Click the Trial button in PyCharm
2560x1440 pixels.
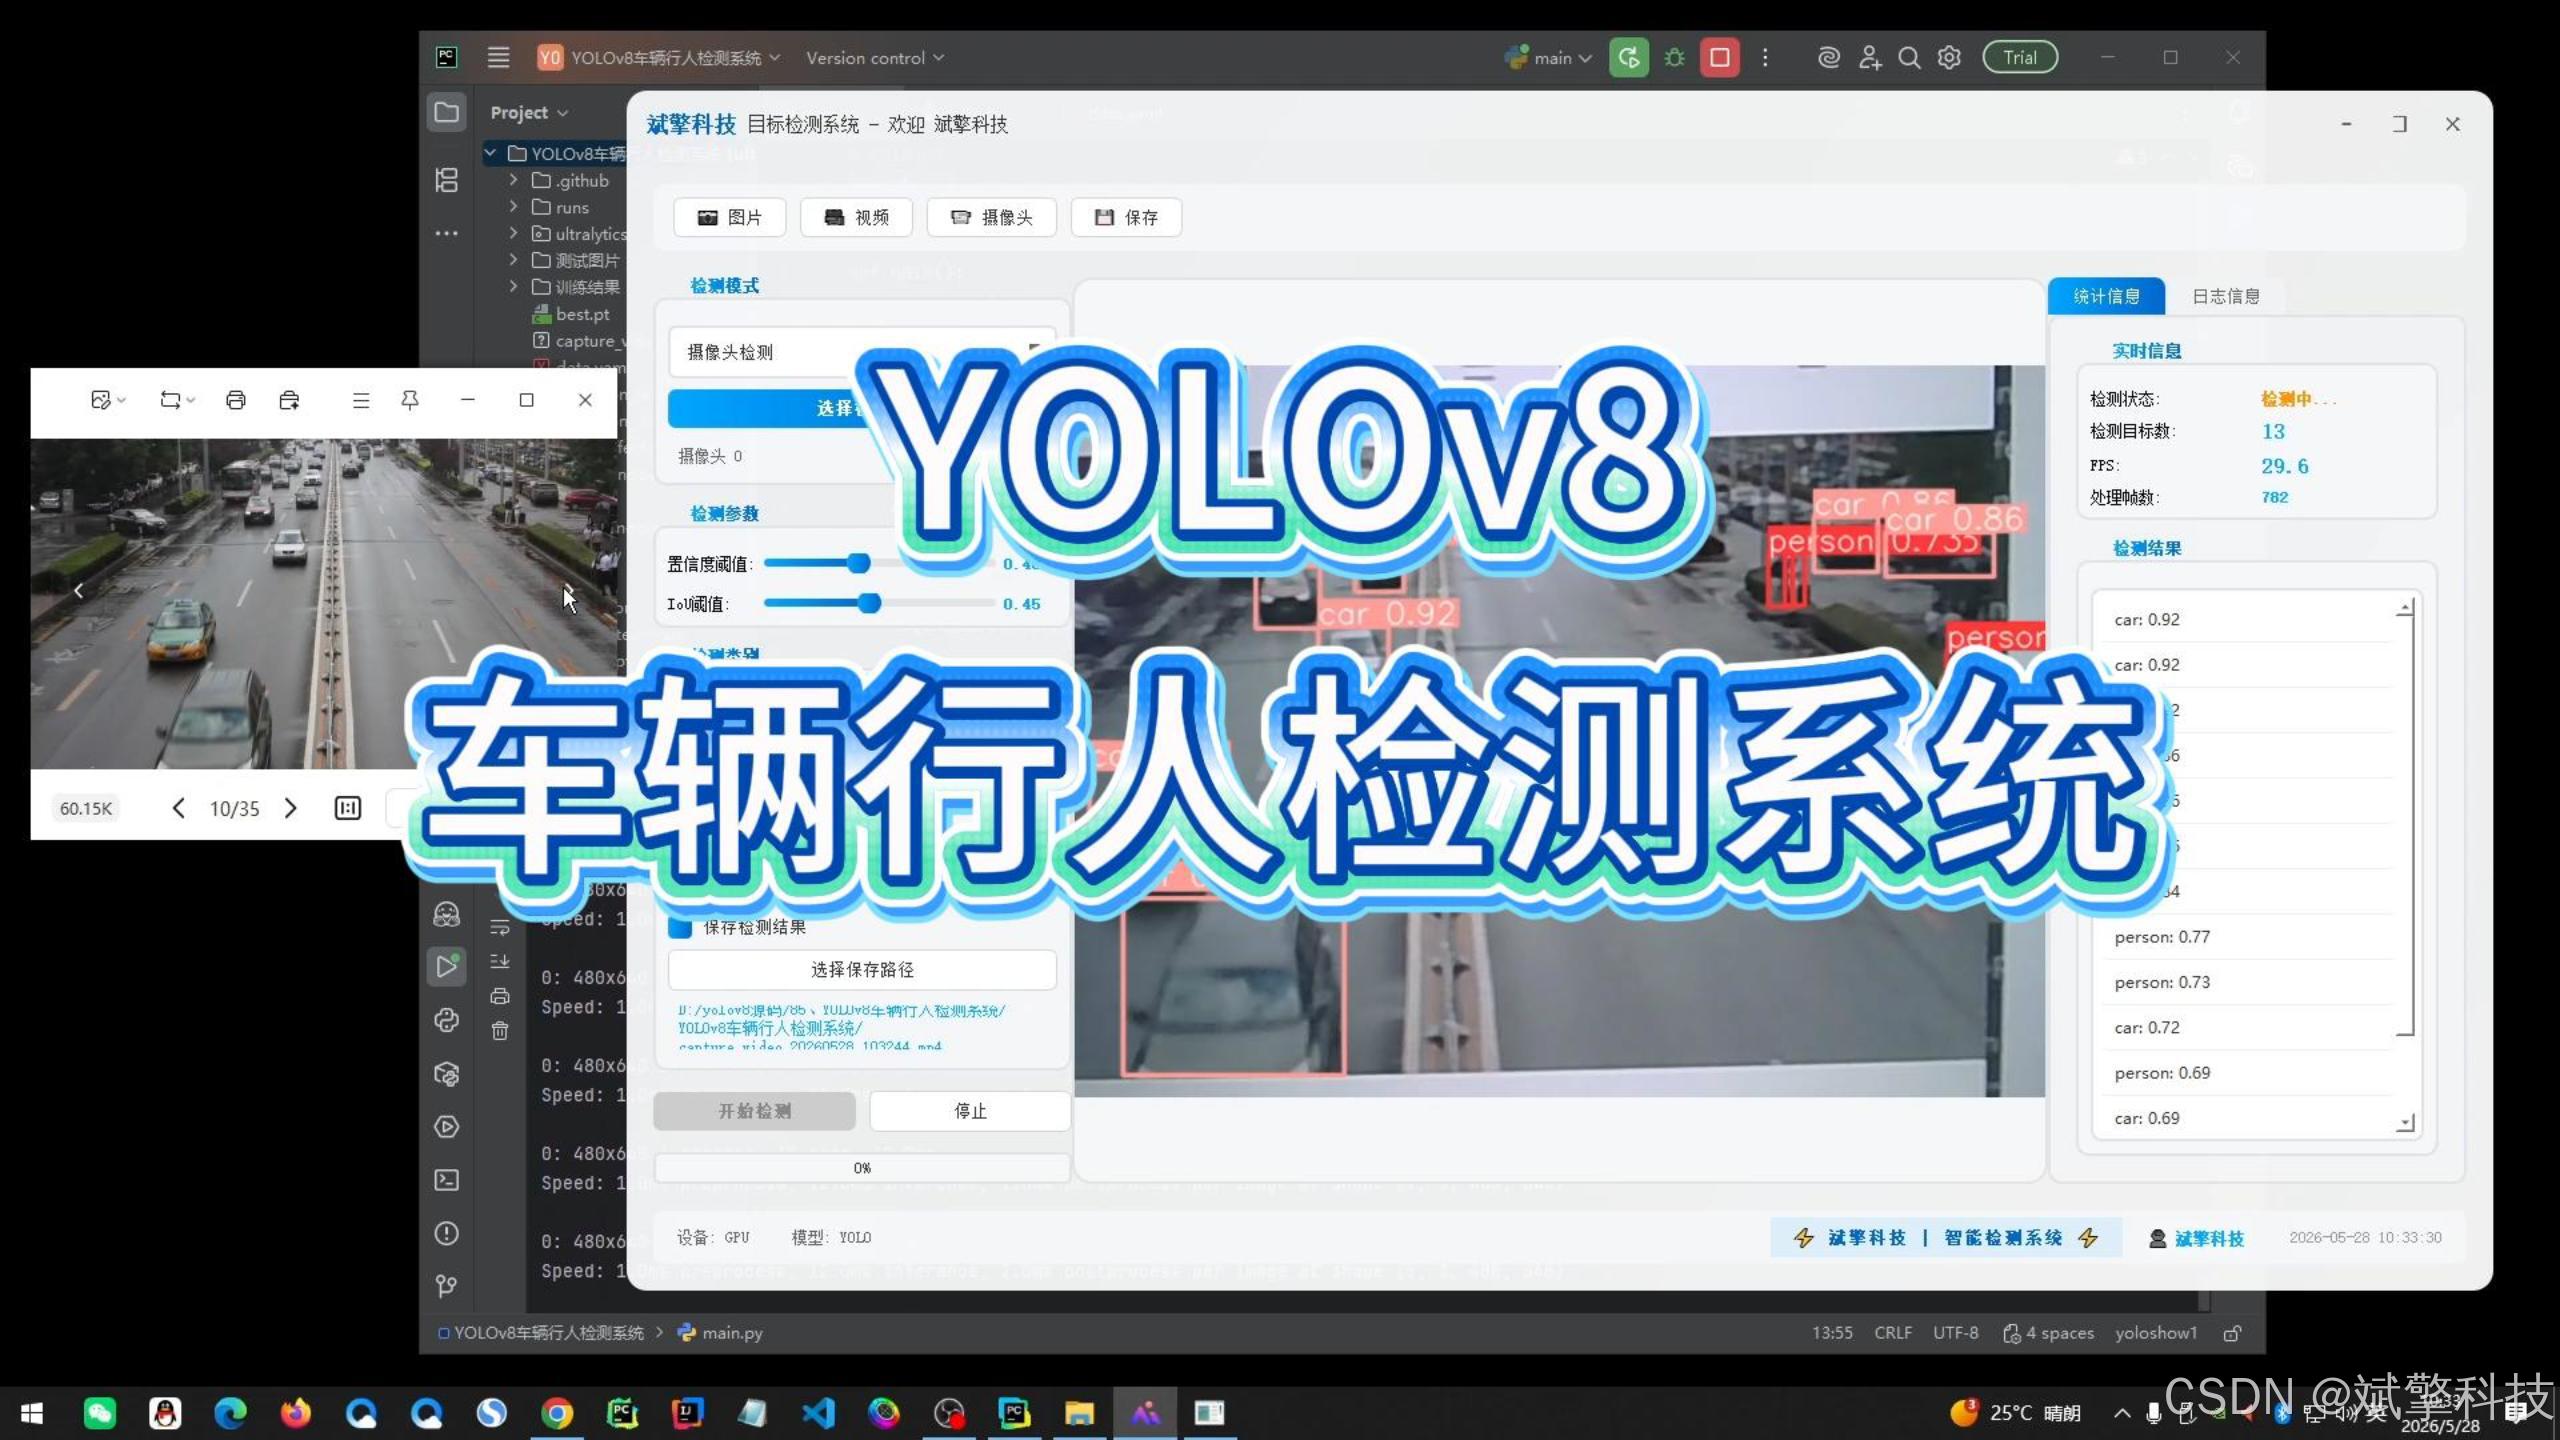coord(2020,57)
